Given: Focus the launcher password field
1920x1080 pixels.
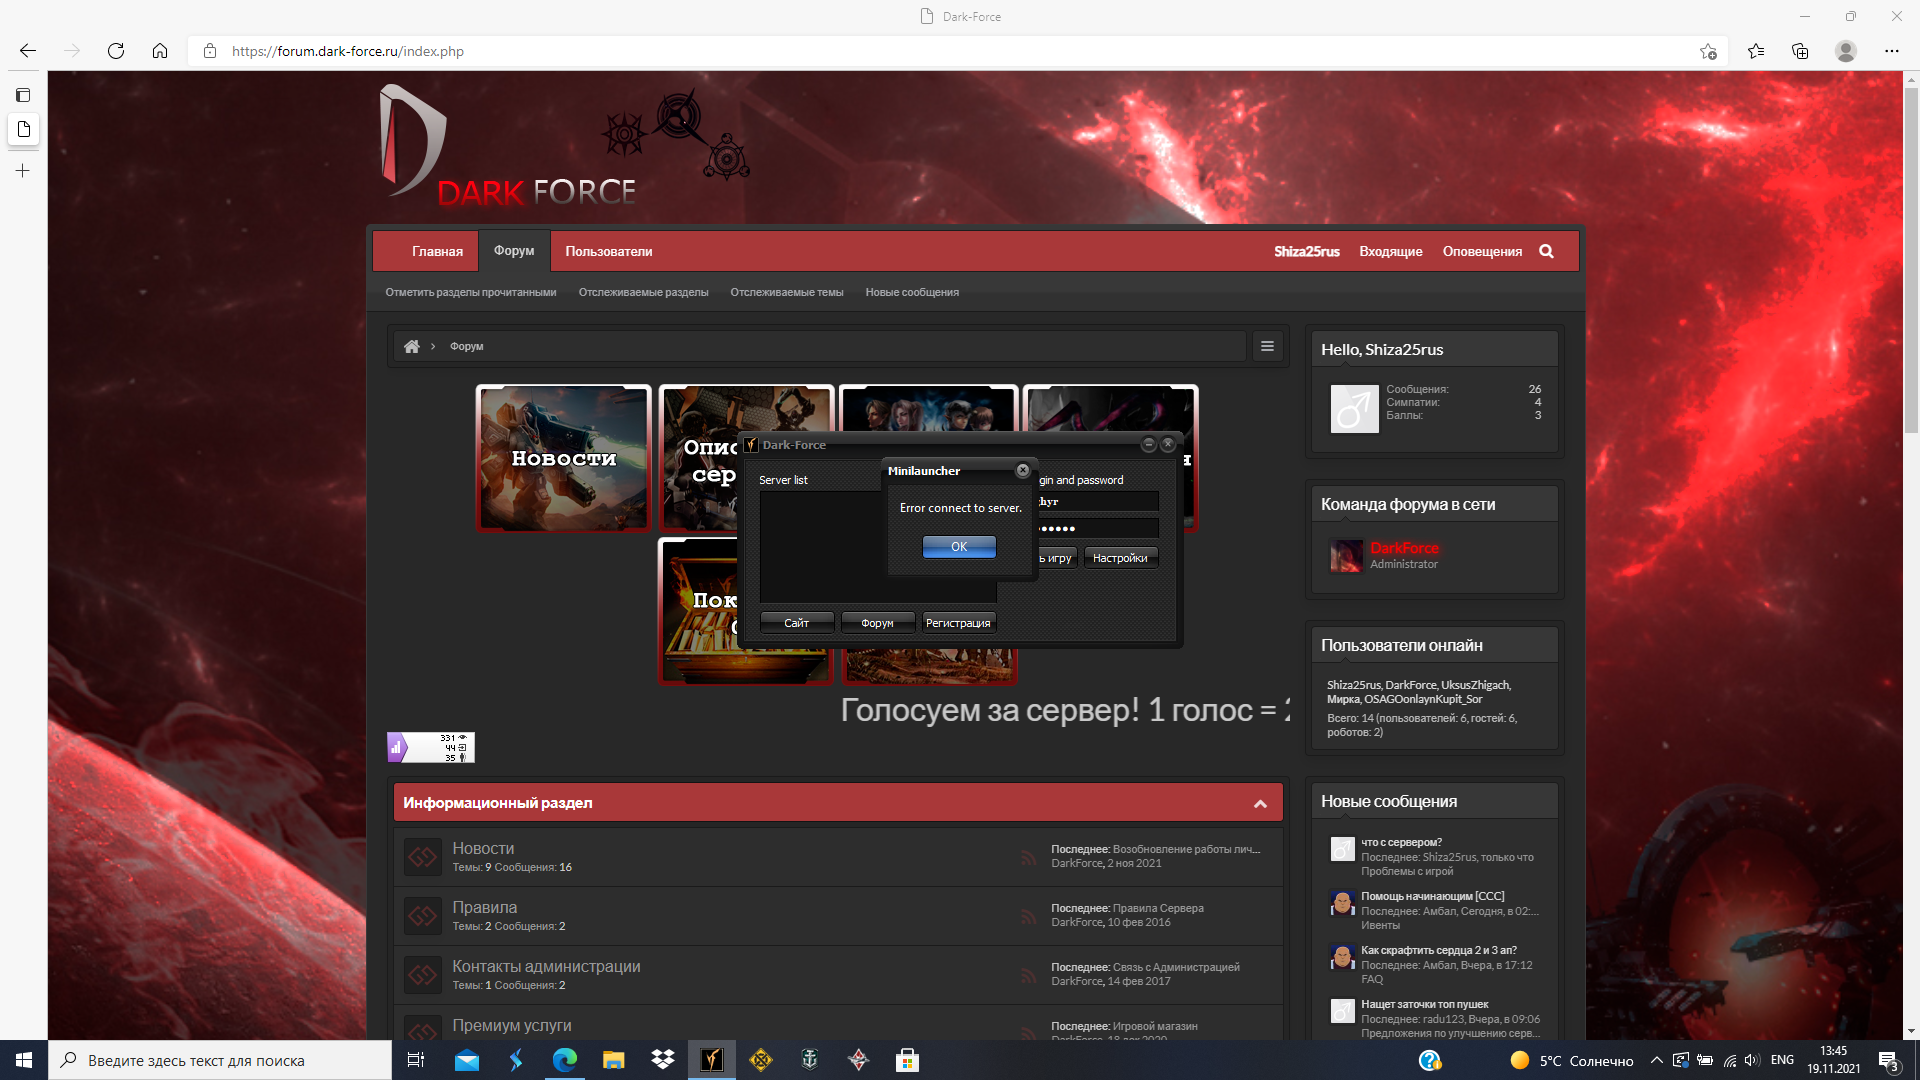Looking at the screenshot, I should 1097,528.
